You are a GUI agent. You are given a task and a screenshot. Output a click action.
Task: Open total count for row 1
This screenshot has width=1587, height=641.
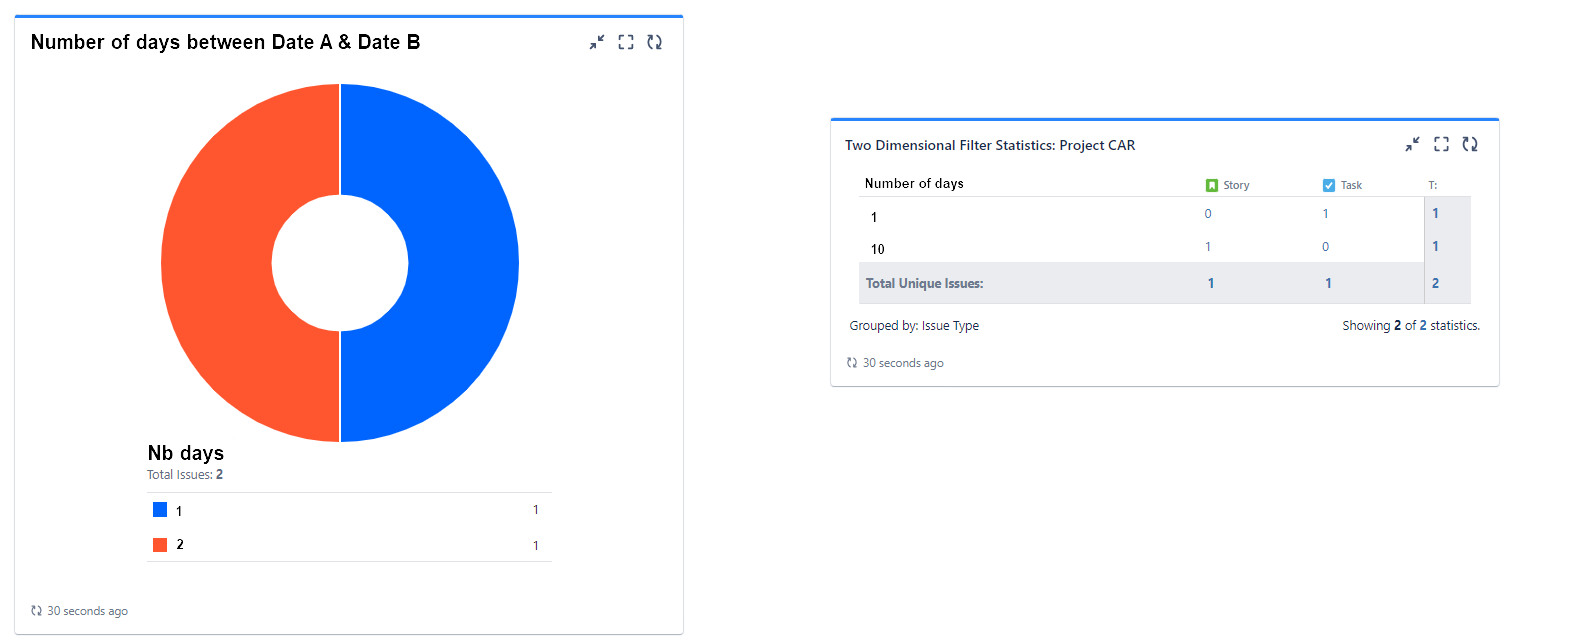[x=1436, y=213]
